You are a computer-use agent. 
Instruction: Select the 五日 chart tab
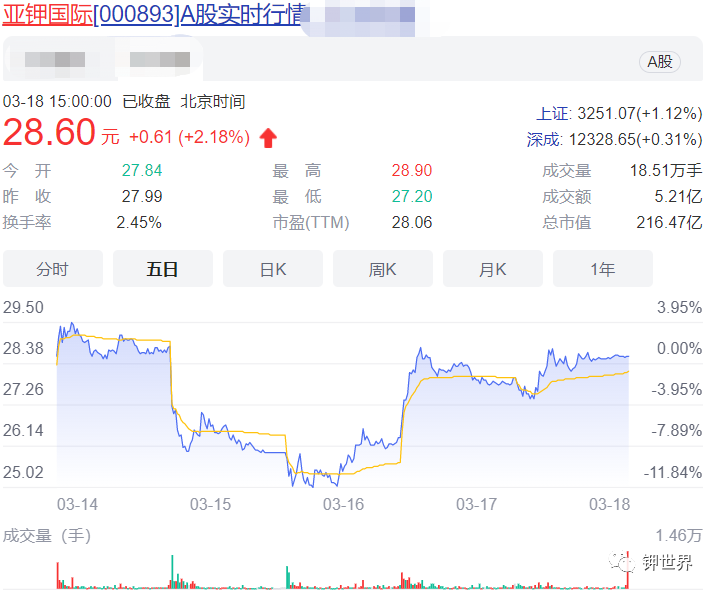163,269
